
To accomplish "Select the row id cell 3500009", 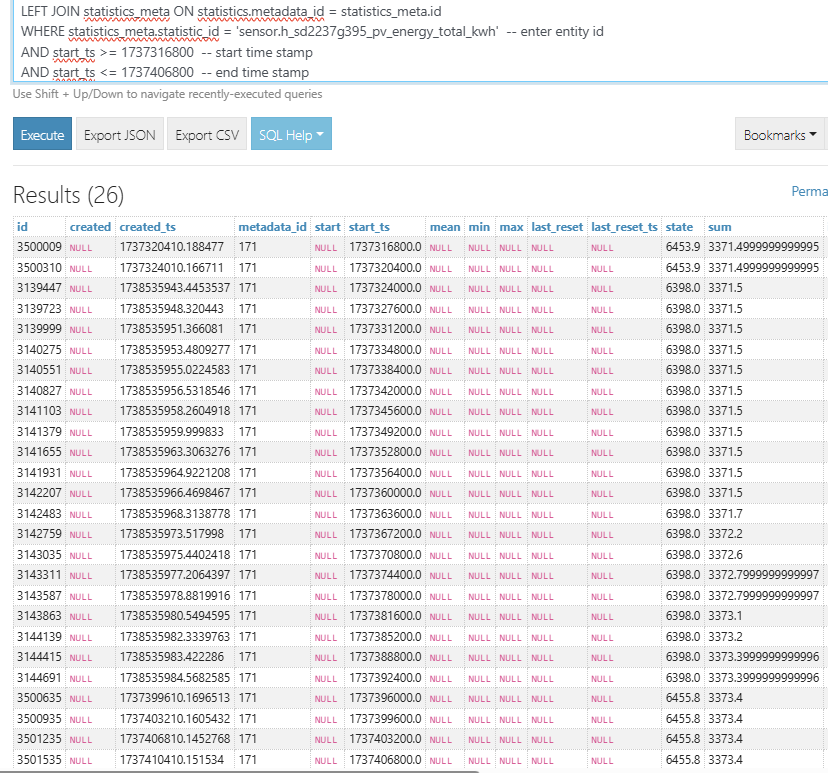I will pos(39,246).
